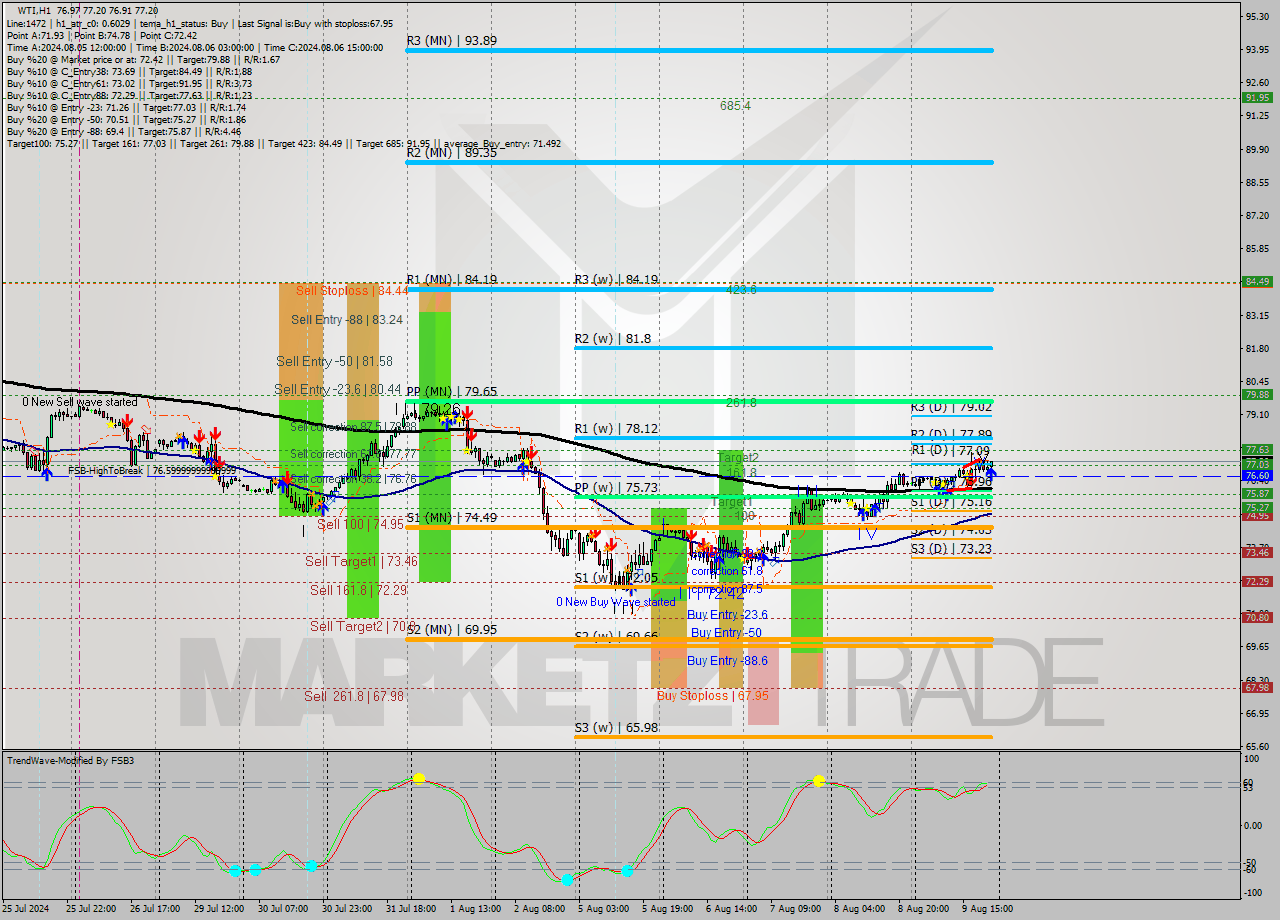The image size is (1280, 920).
Task: Click the blue 76.60 current price tag
Action: 1256,476
